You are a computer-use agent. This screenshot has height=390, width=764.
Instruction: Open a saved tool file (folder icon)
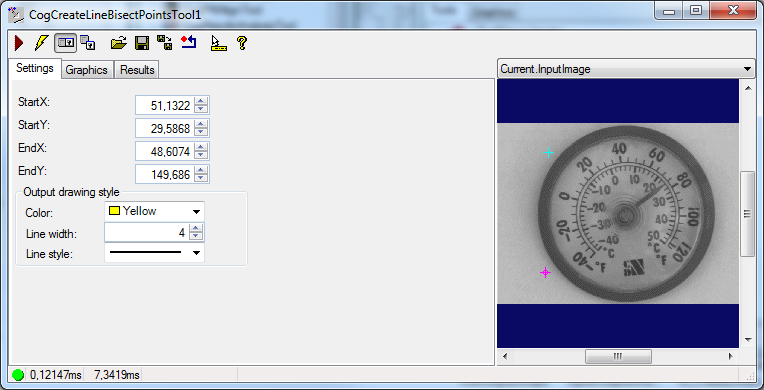coord(118,43)
